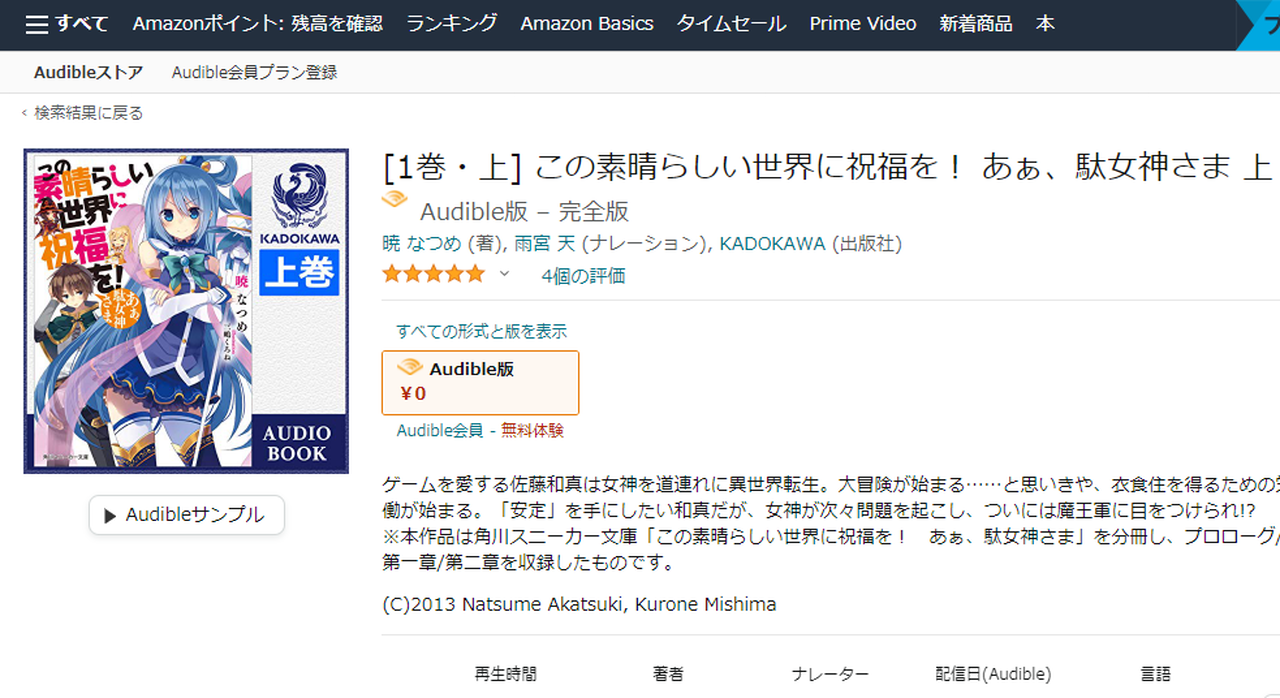The width and height of the screenshot is (1280, 698).
Task: Click the Audible logo beside Audible版 – 完全版
Action: click(x=396, y=201)
